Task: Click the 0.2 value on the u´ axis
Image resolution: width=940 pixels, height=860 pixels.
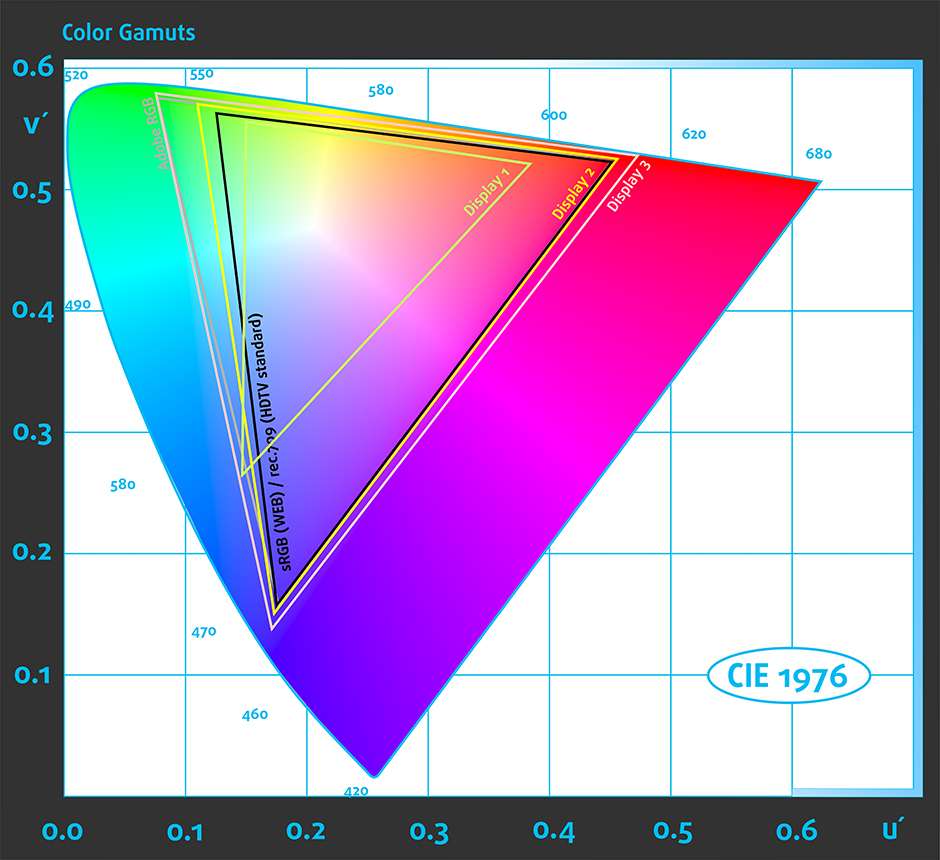Action: pos(306,831)
